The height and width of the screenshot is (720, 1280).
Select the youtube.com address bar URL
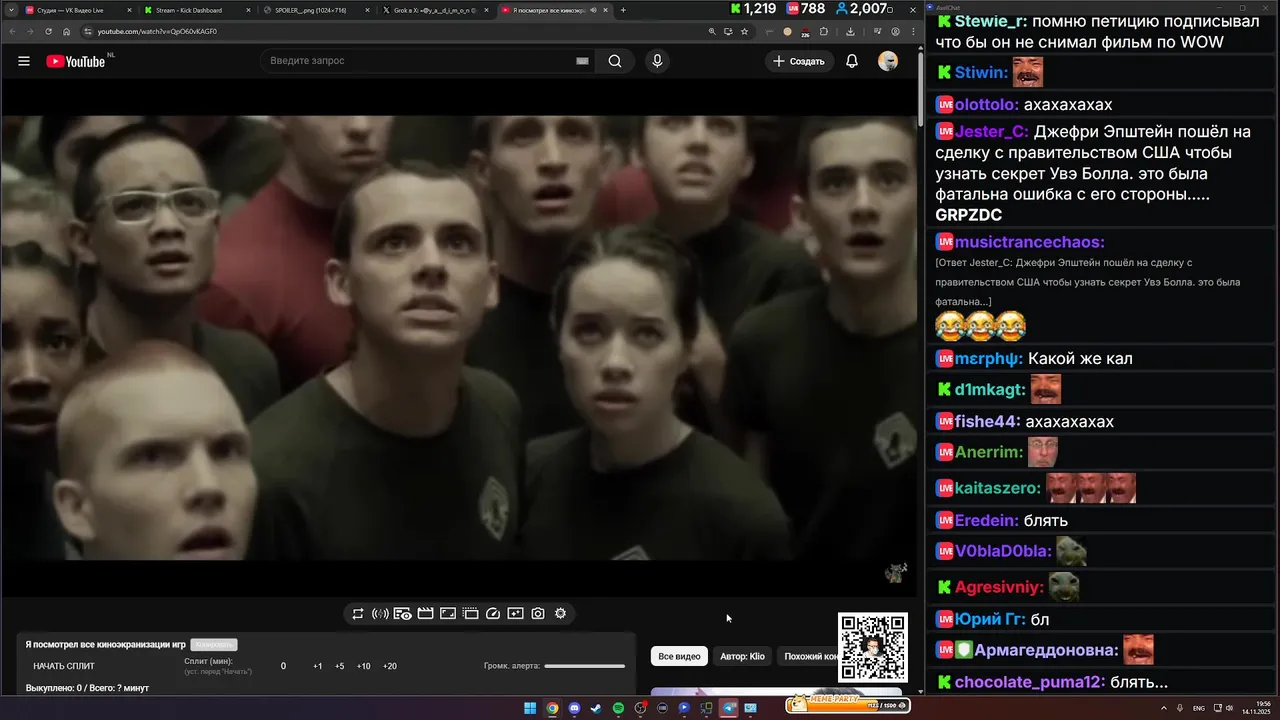pyautogui.click(x=157, y=31)
